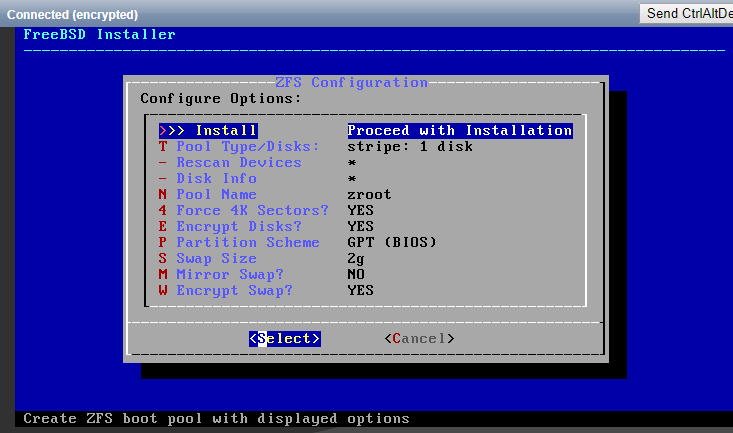Viewport: 733px width, 433px height.
Task: Click the Cancel button
Action: (x=419, y=339)
